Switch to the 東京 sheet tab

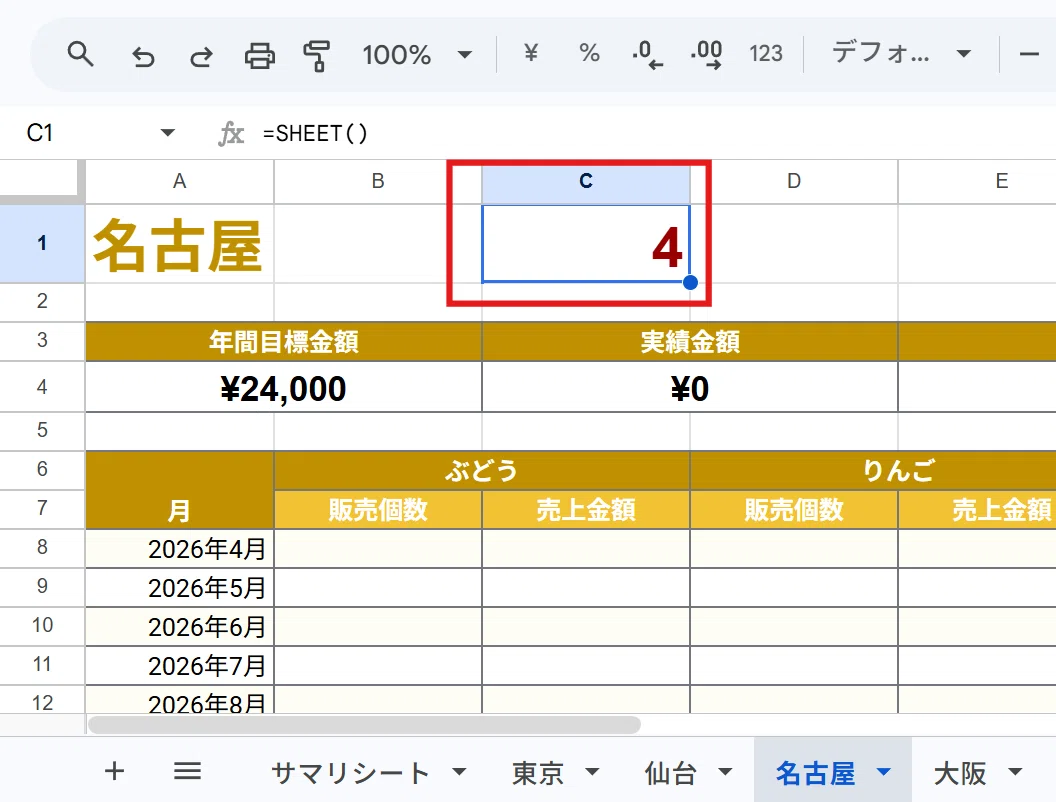tap(537, 773)
